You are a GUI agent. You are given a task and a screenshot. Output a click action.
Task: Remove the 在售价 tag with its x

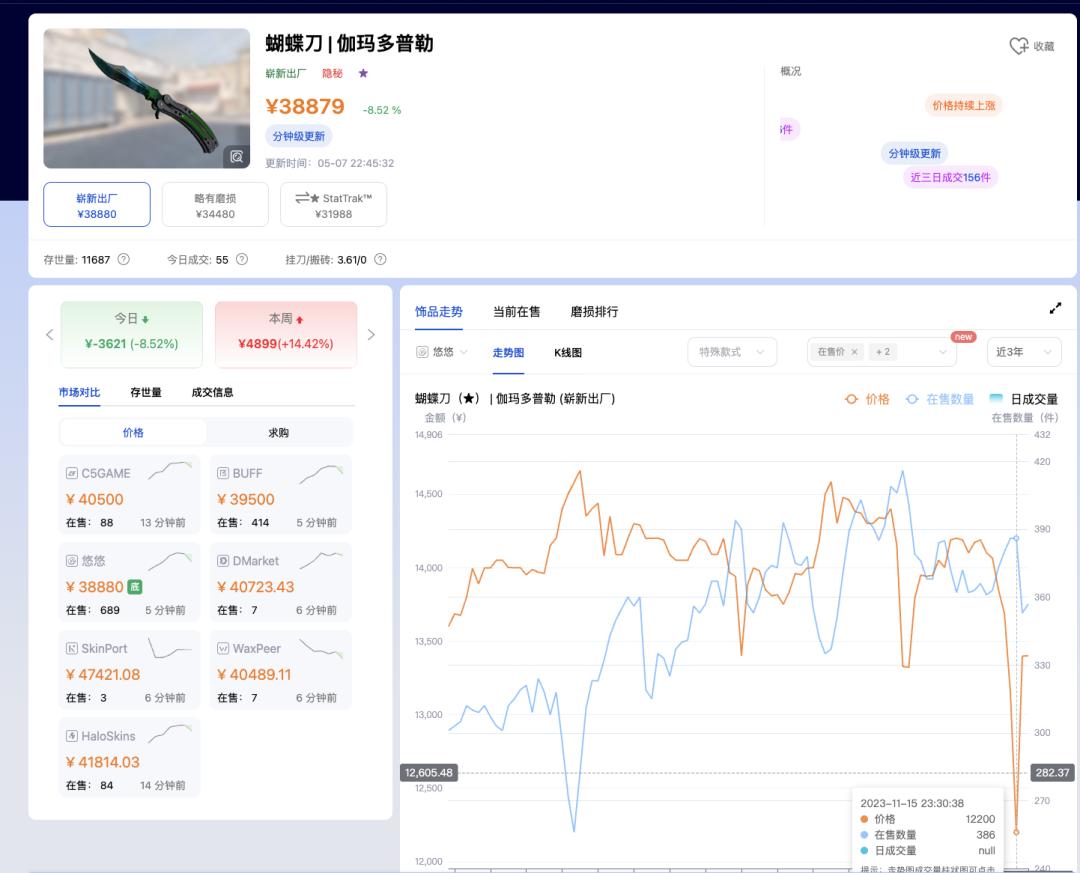pyautogui.click(x=854, y=352)
